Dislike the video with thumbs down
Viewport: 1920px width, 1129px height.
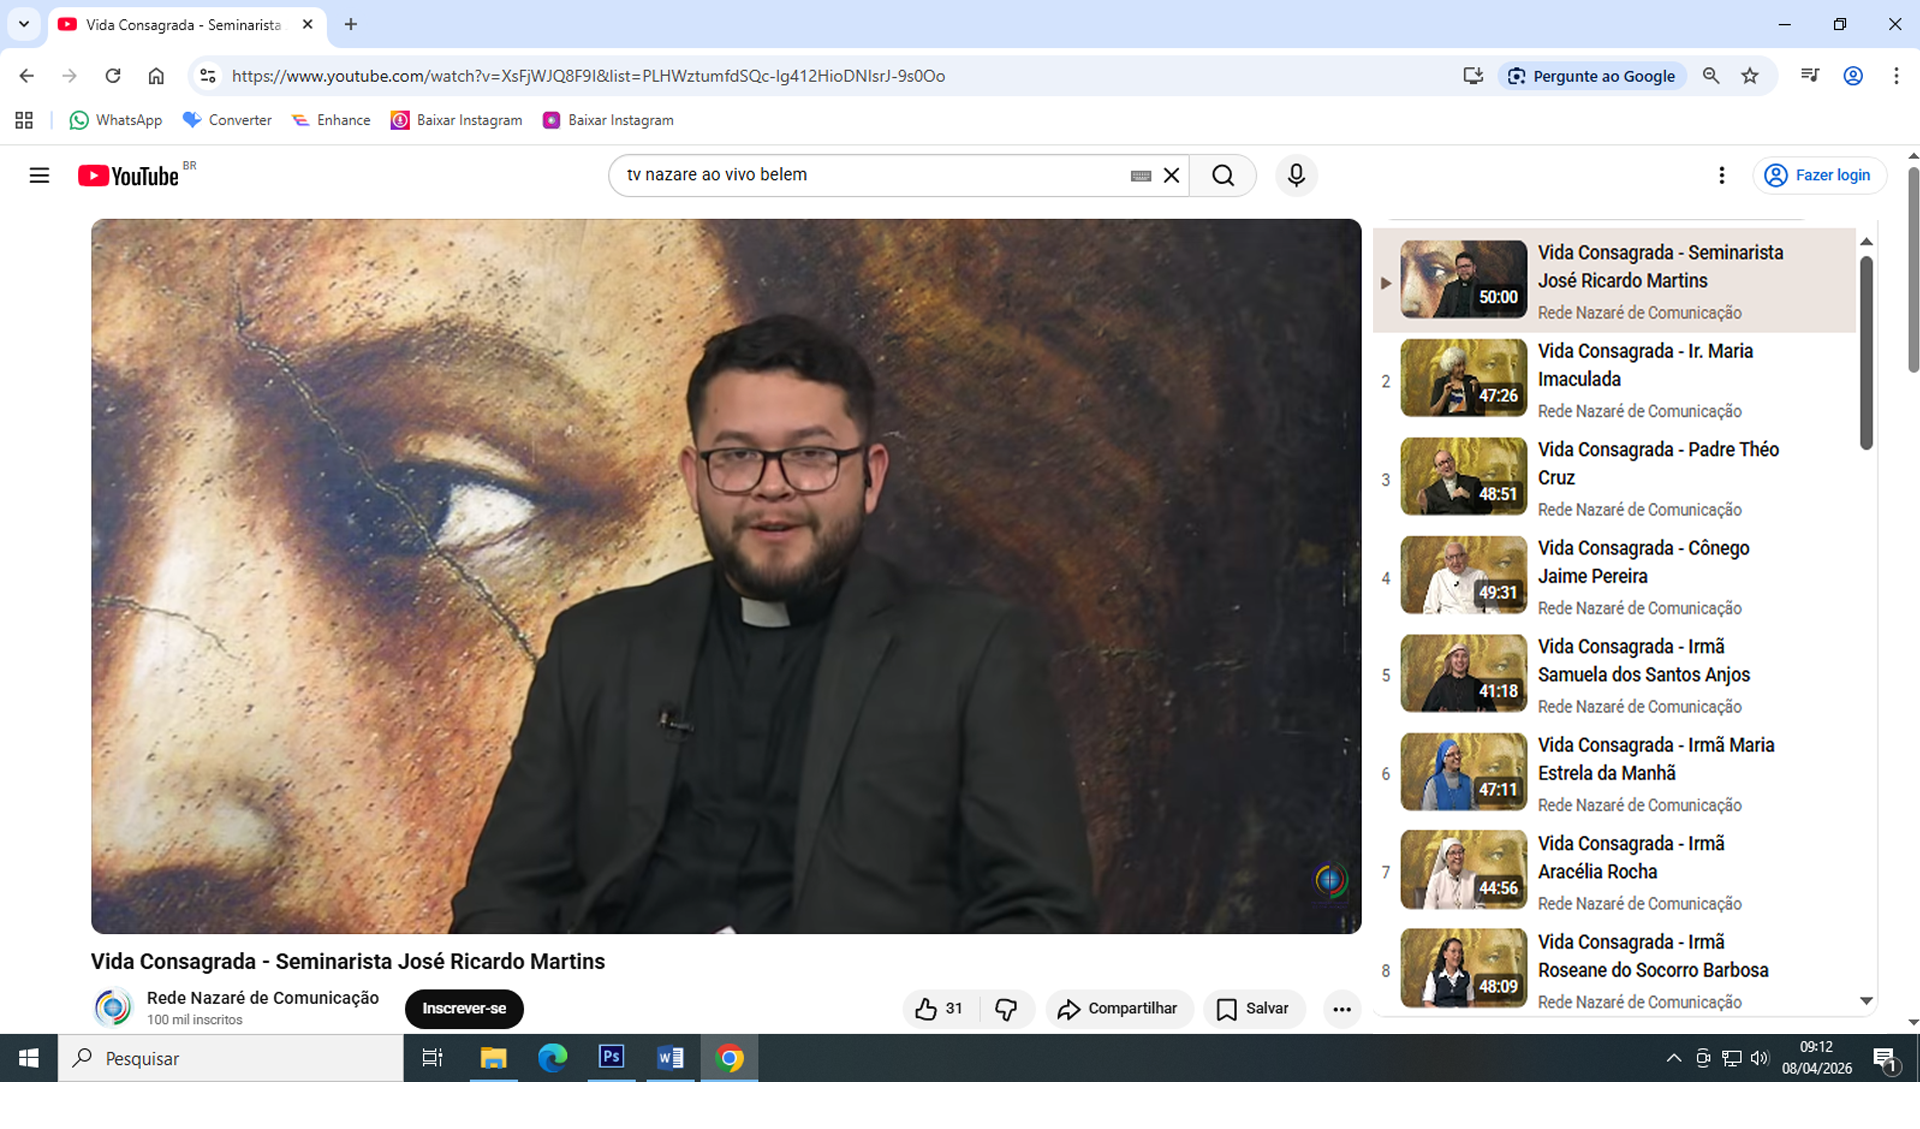[1006, 1009]
